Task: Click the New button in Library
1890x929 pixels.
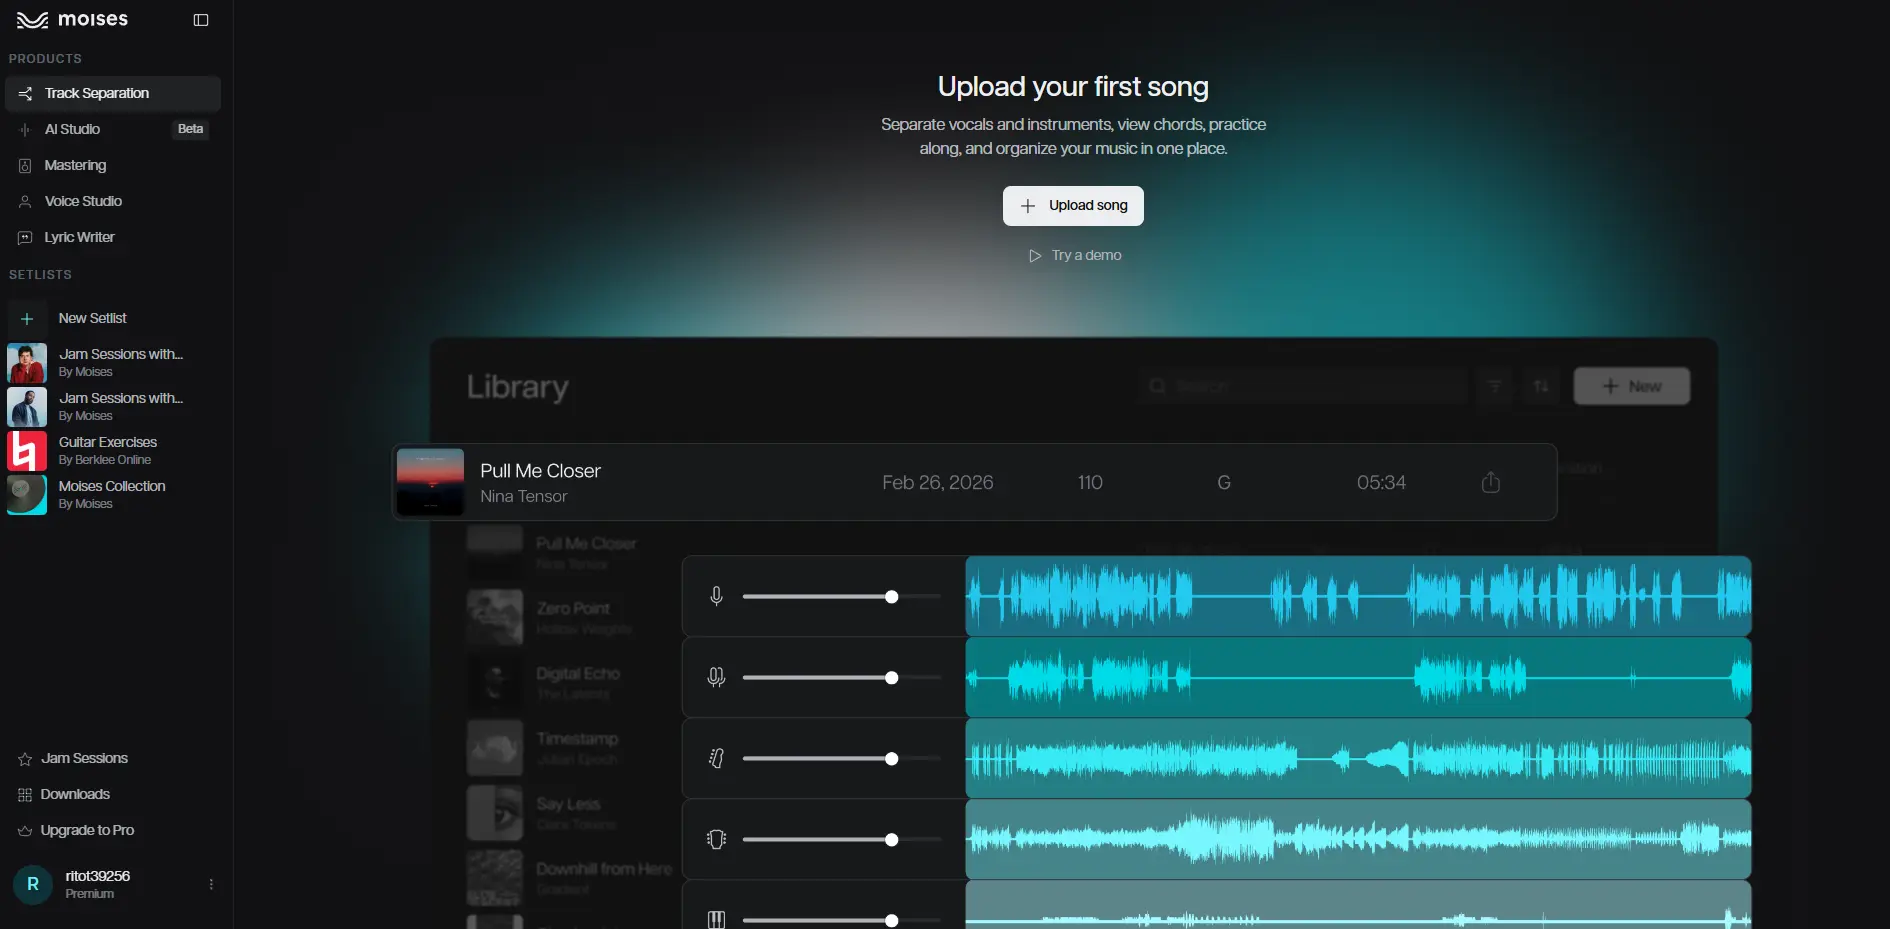Action: [1632, 386]
